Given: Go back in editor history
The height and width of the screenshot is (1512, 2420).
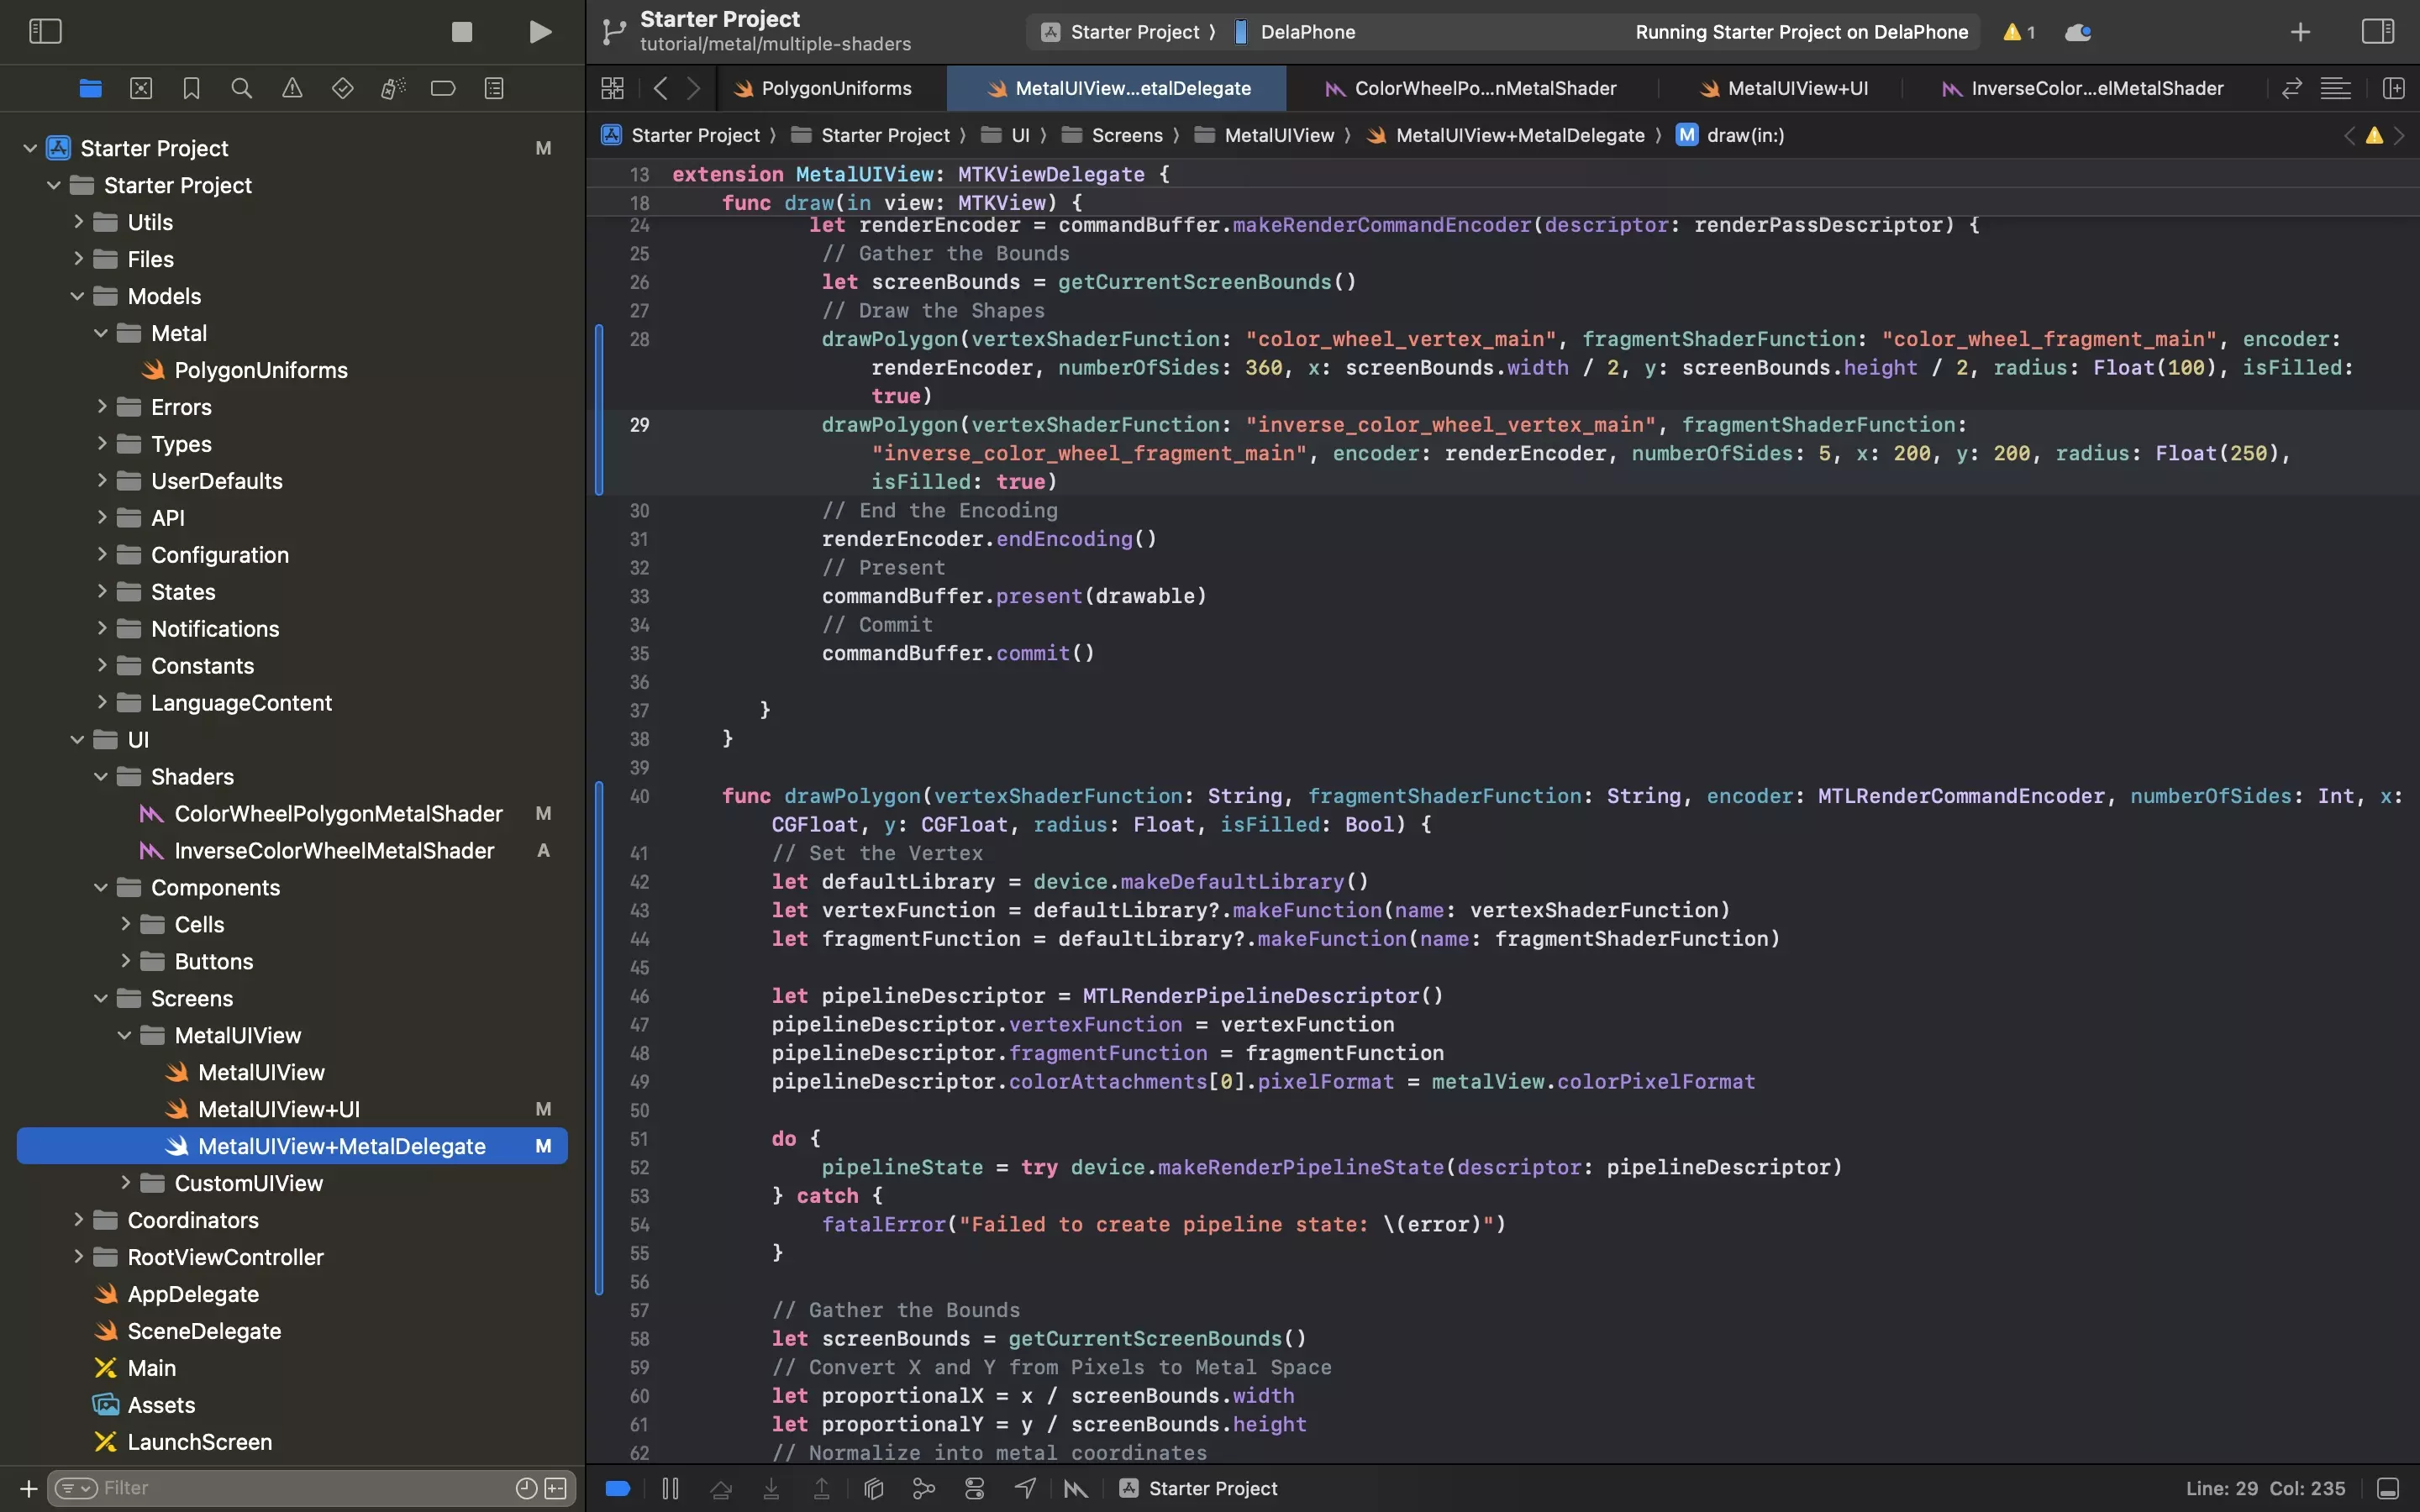Looking at the screenshot, I should click(x=660, y=88).
